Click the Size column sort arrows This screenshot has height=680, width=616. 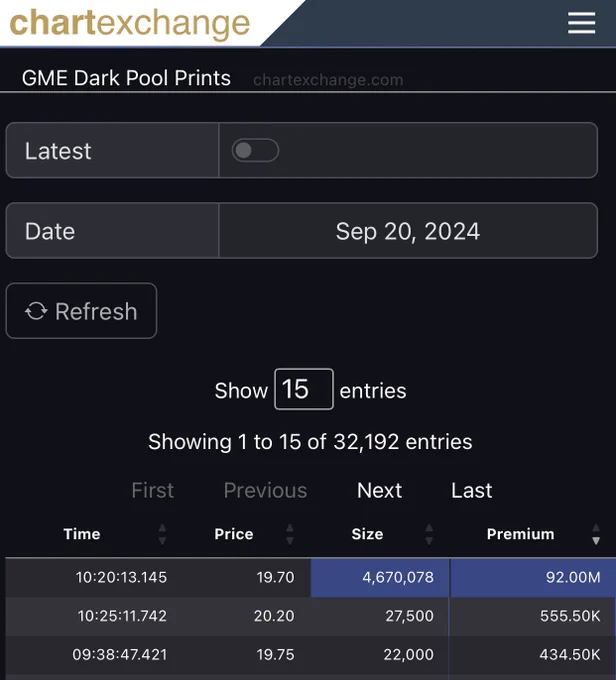pos(429,534)
